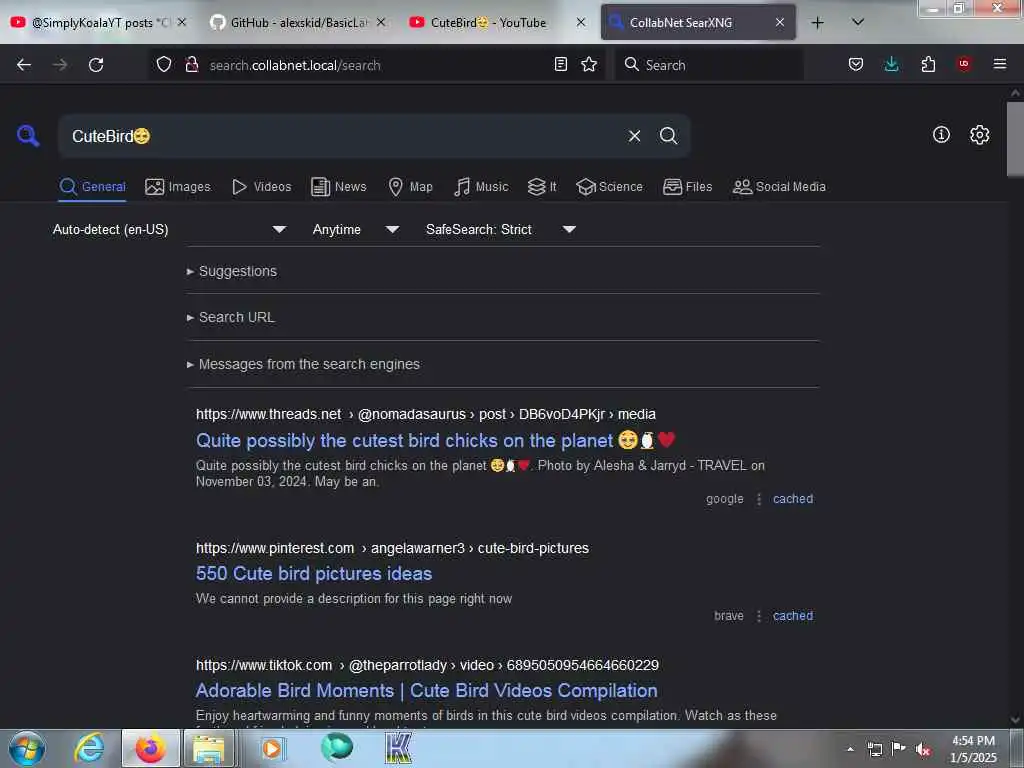List all tabs with the chevron
The height and width of the screenshot is (768, 1024).
click(x=858, y=22)
